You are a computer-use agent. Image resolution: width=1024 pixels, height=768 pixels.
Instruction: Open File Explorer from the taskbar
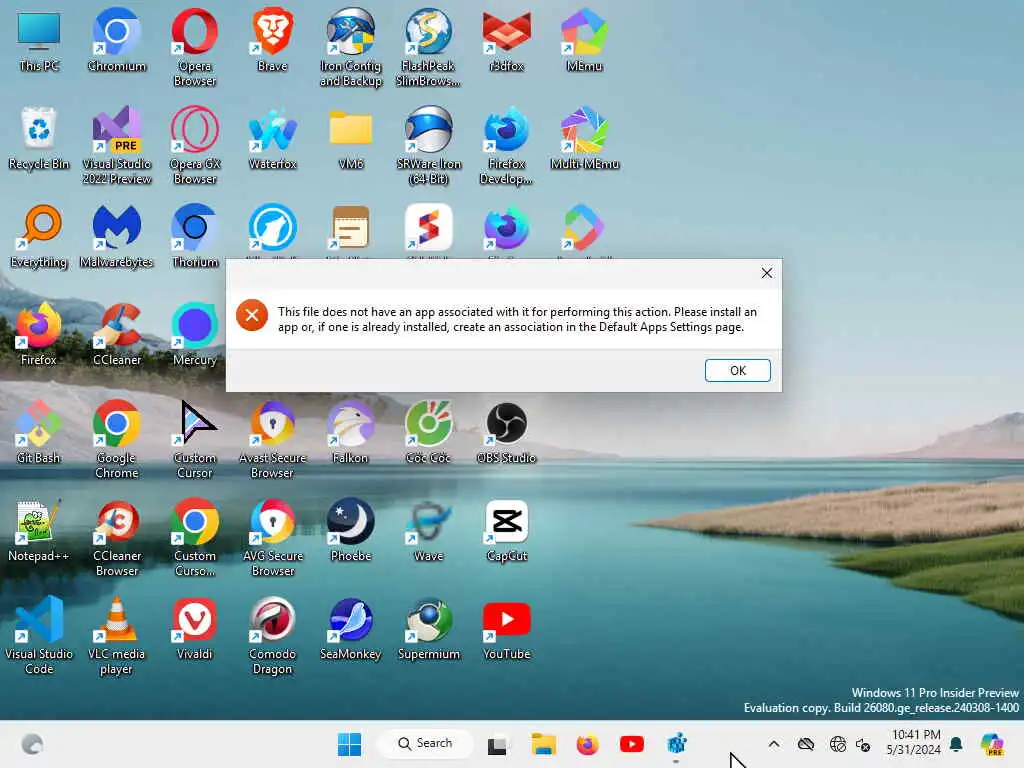(543, 744)
